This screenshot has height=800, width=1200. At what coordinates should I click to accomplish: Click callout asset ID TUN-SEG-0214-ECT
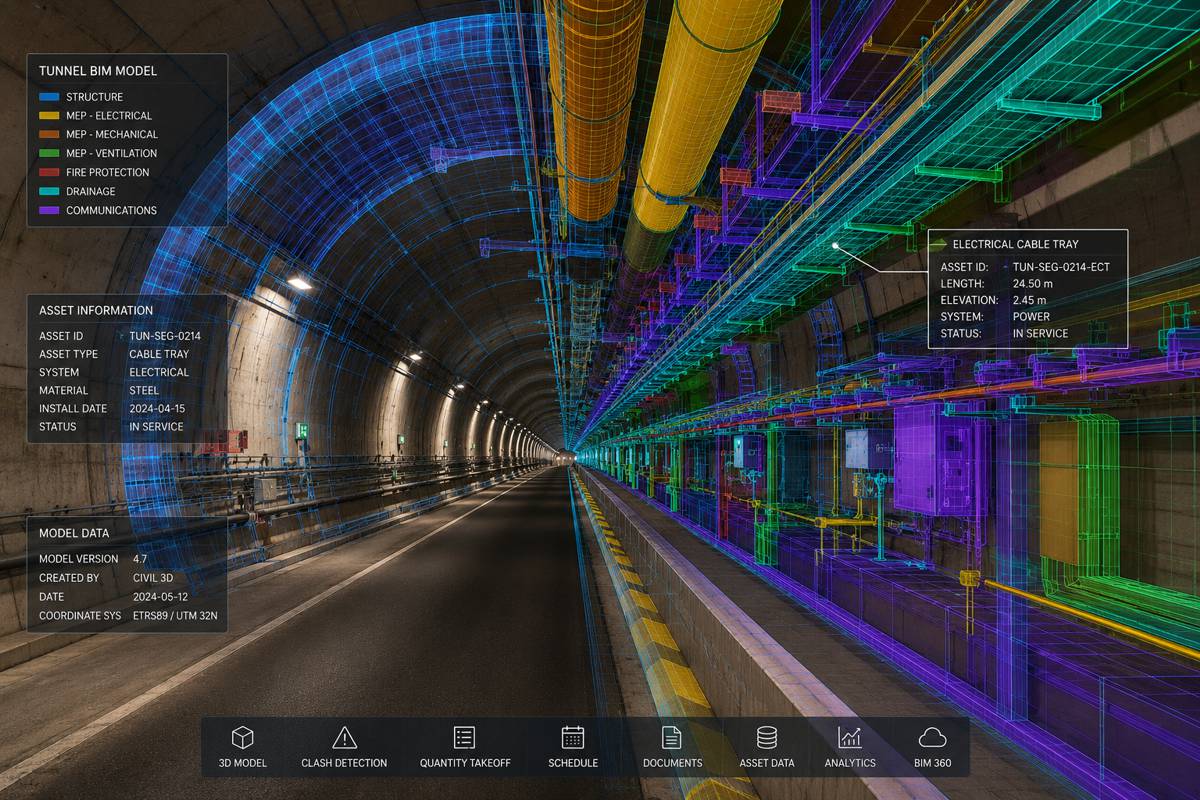pos(1061,267)
